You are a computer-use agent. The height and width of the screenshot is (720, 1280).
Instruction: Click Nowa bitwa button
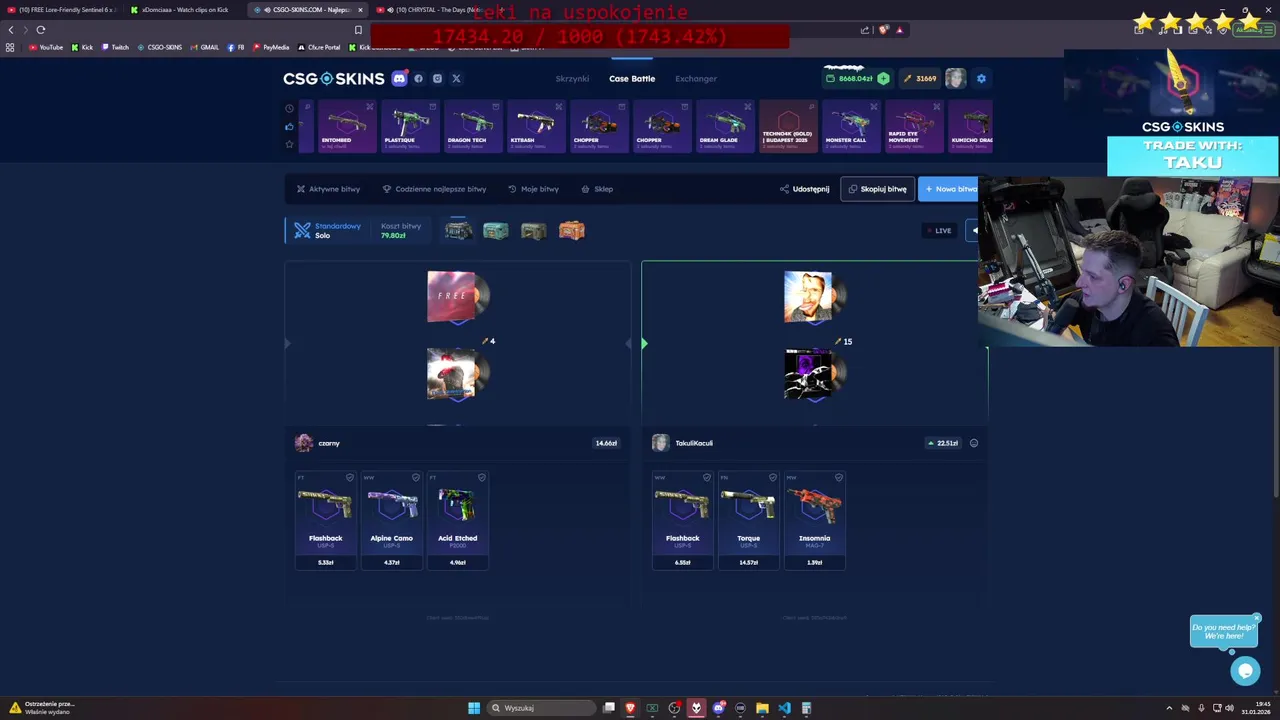(x=948, y=189)
